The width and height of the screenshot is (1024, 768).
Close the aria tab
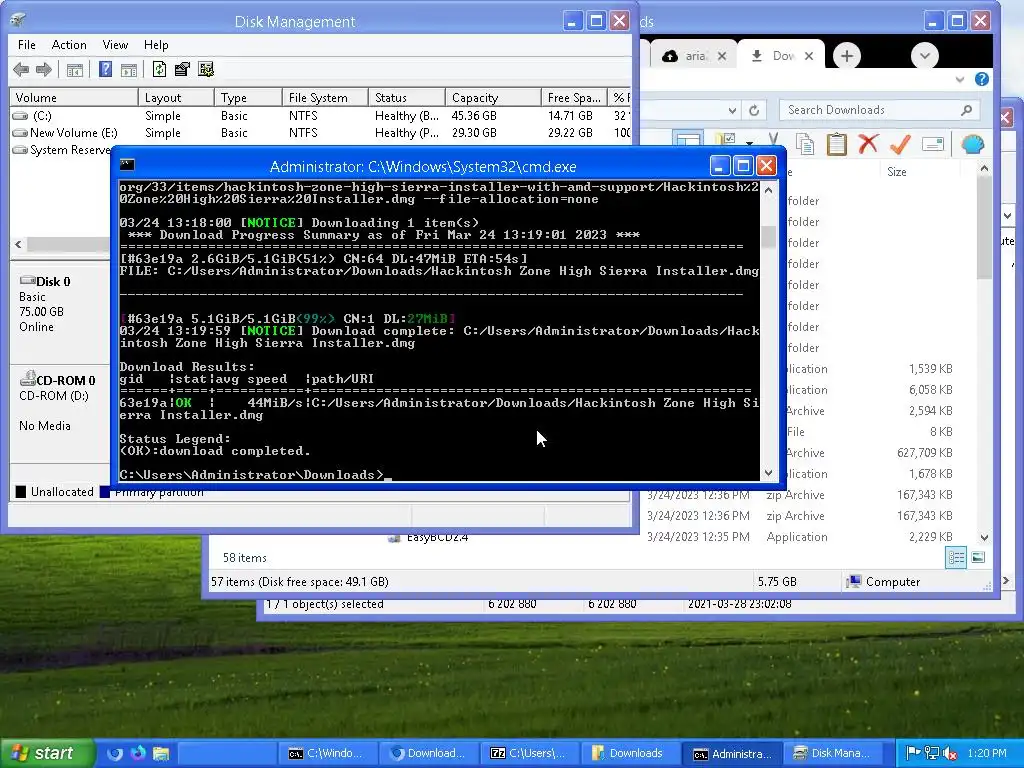(722, 56)
